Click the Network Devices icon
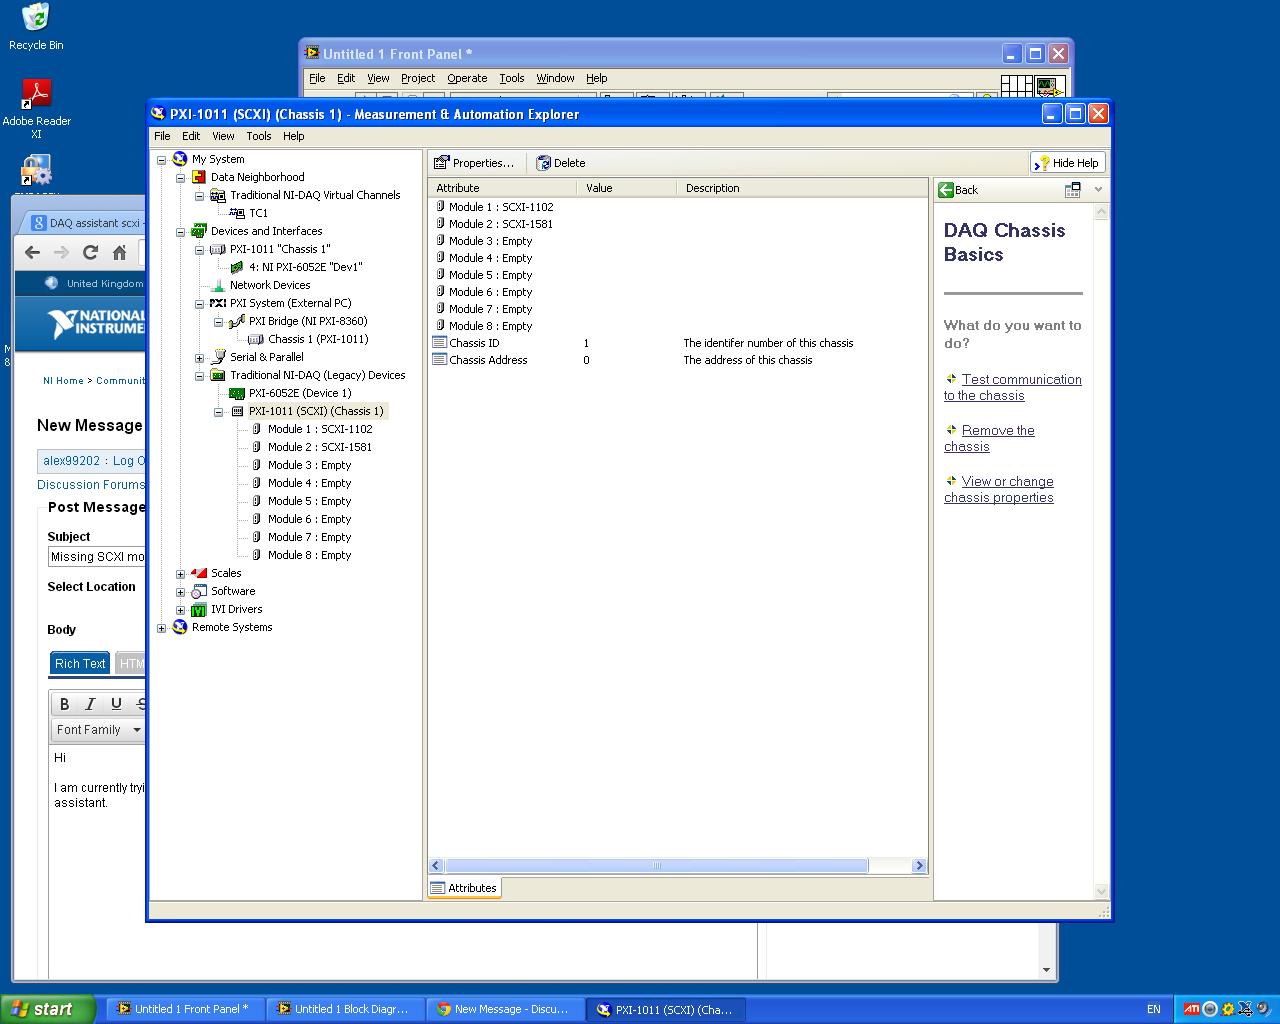This screenshot has width=1280, height=1024. click(218, 285)
